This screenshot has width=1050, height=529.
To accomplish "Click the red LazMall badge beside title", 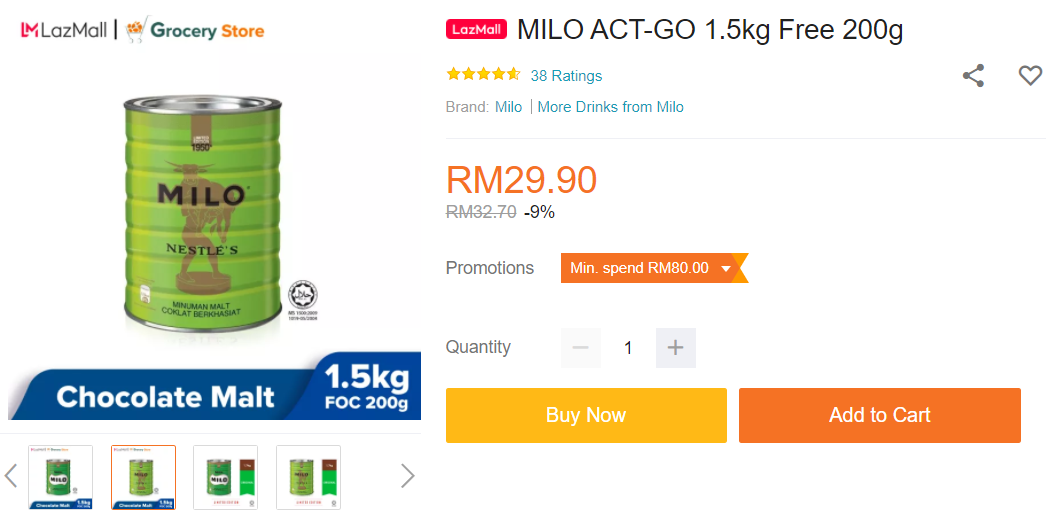I will (476, 30).
